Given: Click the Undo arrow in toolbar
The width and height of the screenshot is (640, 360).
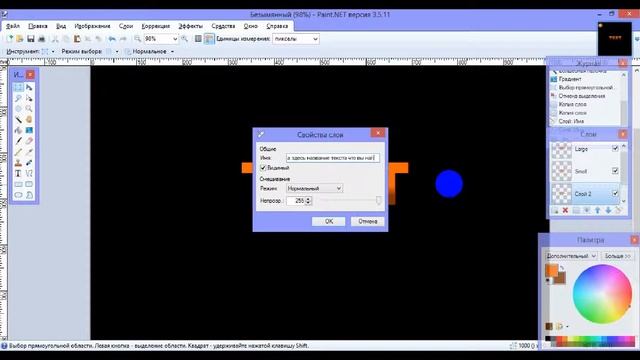Looking at the screenshot, I should tap(112, 39).
